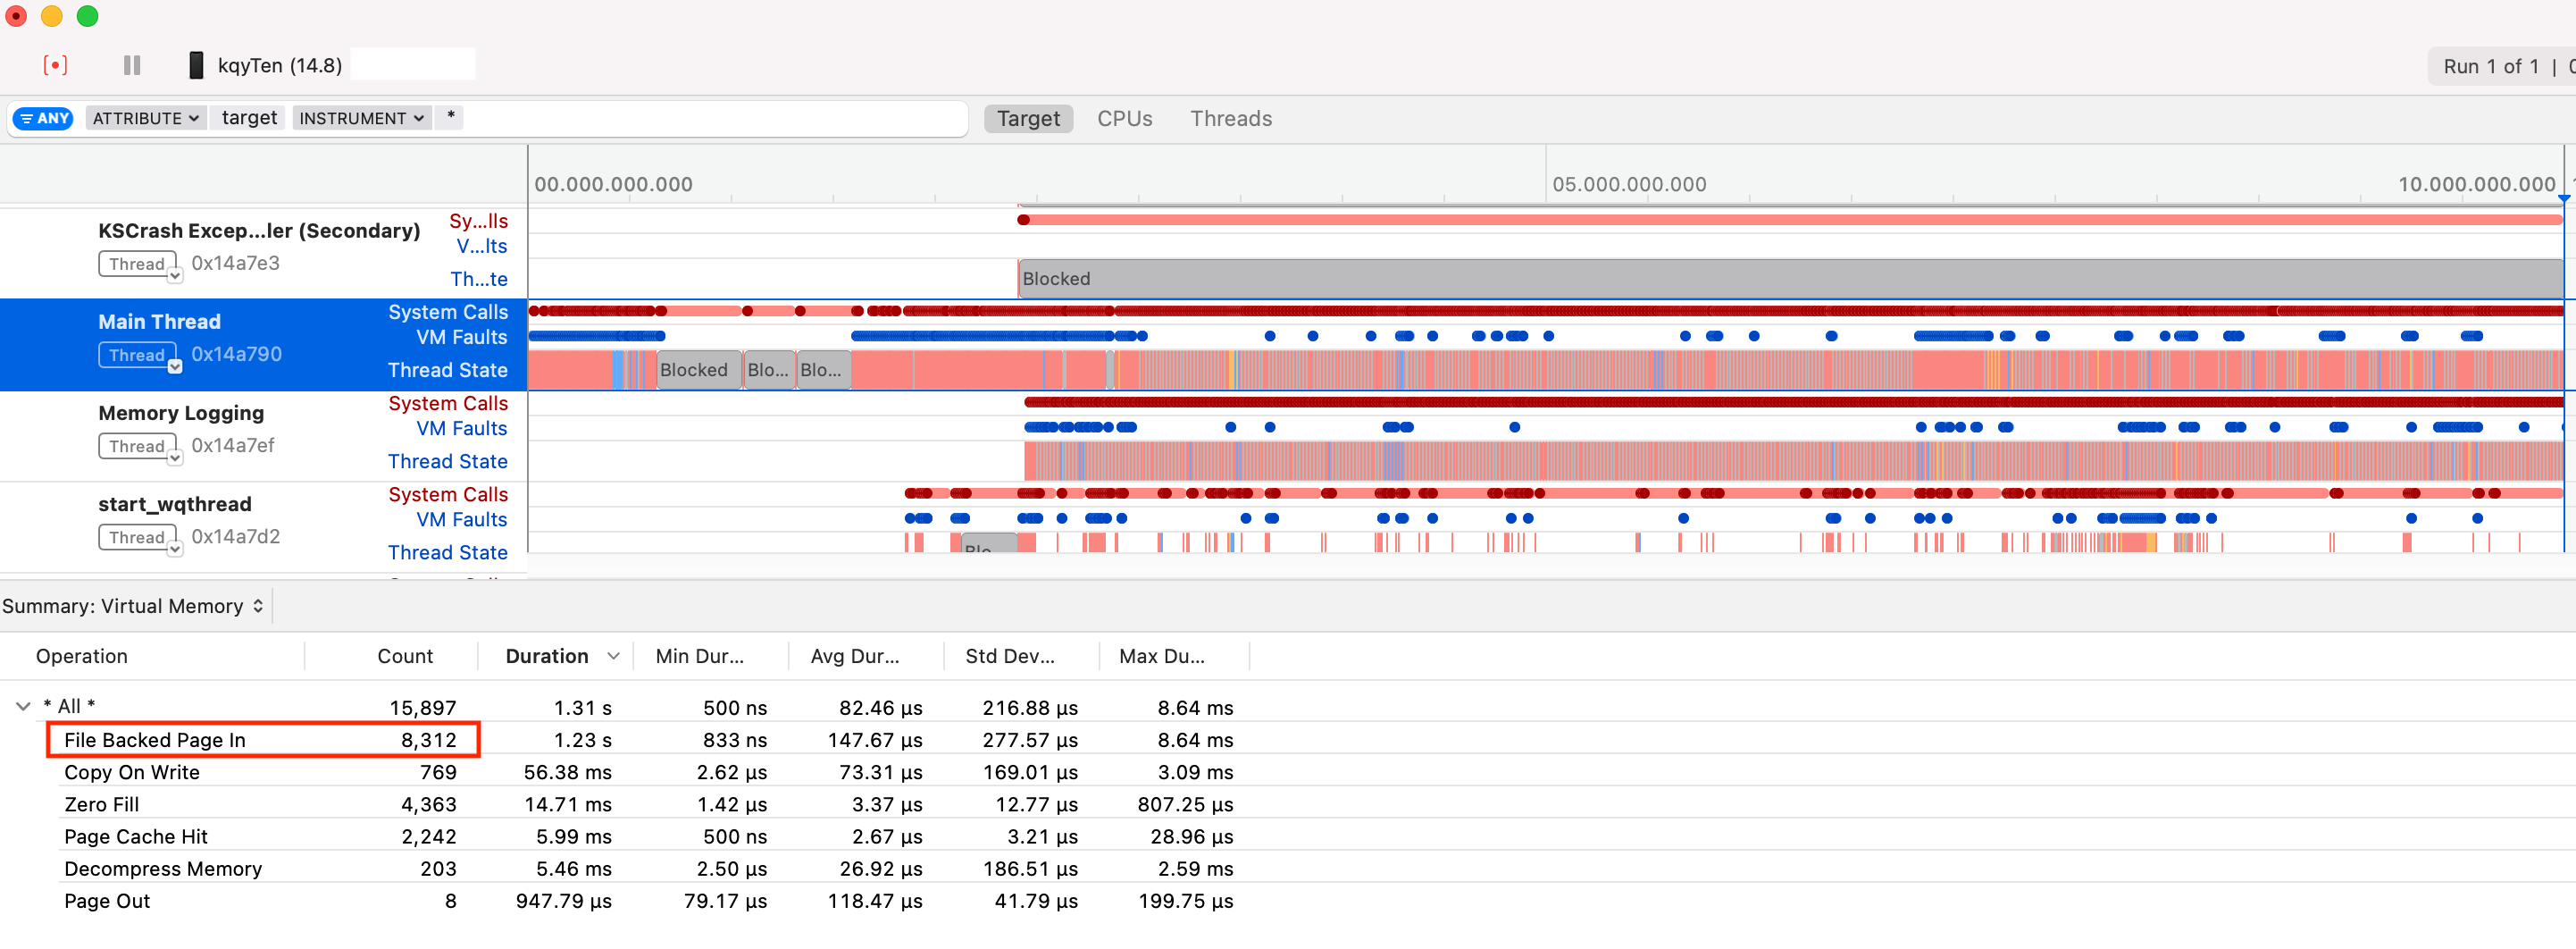Click Thread badge arrow for Main Thread

(175, 367)
